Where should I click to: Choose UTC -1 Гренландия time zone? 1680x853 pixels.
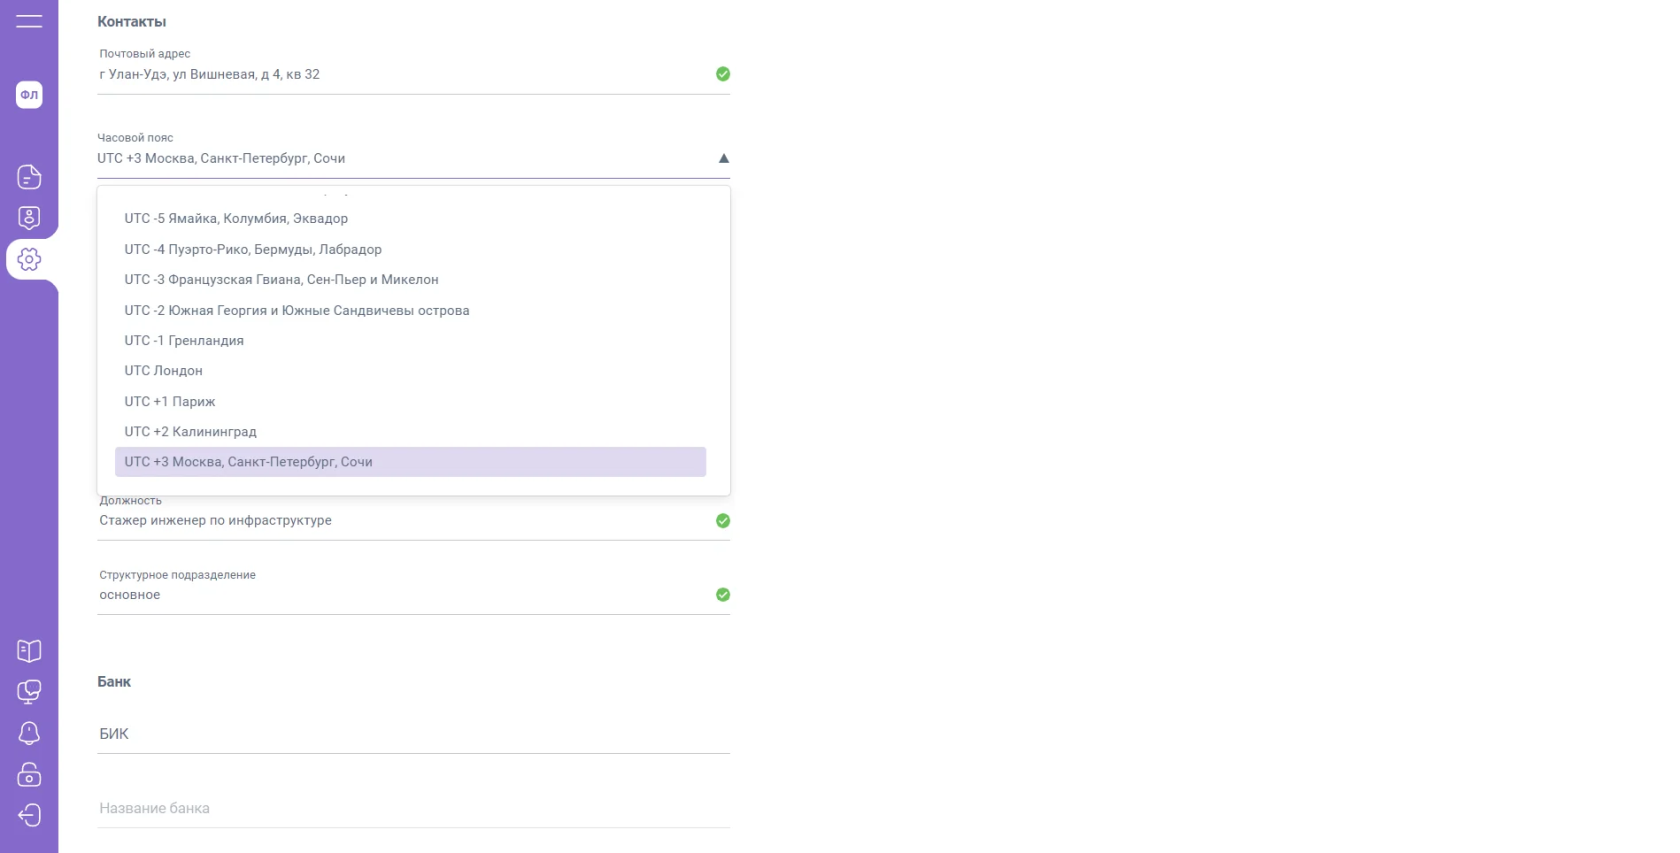click(x=184, y=341)
